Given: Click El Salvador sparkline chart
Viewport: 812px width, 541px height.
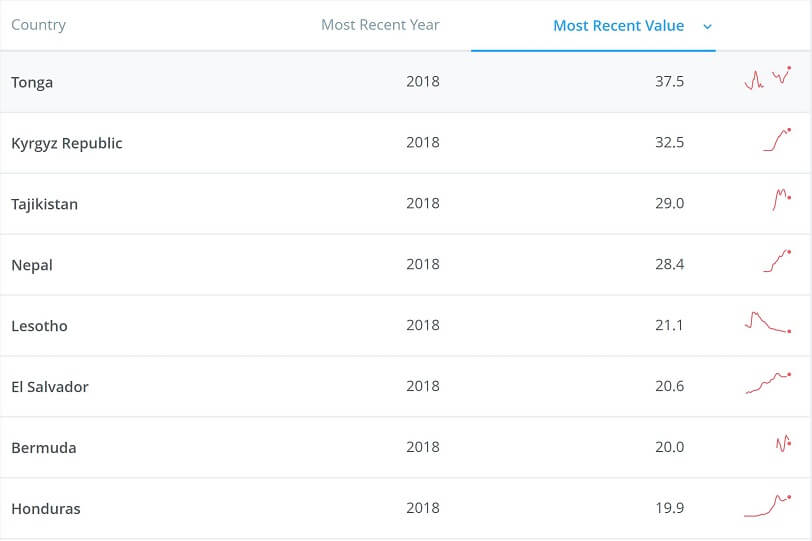Looking at the screenshot, I should click(767, 384).
